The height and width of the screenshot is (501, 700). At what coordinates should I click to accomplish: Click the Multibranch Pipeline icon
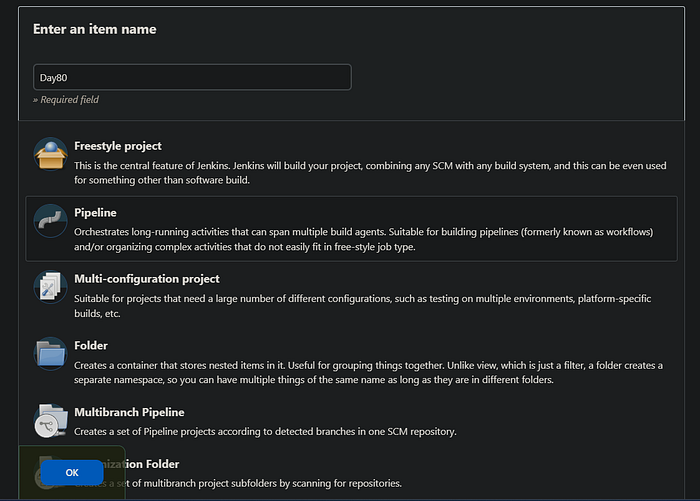click(50, 420)
